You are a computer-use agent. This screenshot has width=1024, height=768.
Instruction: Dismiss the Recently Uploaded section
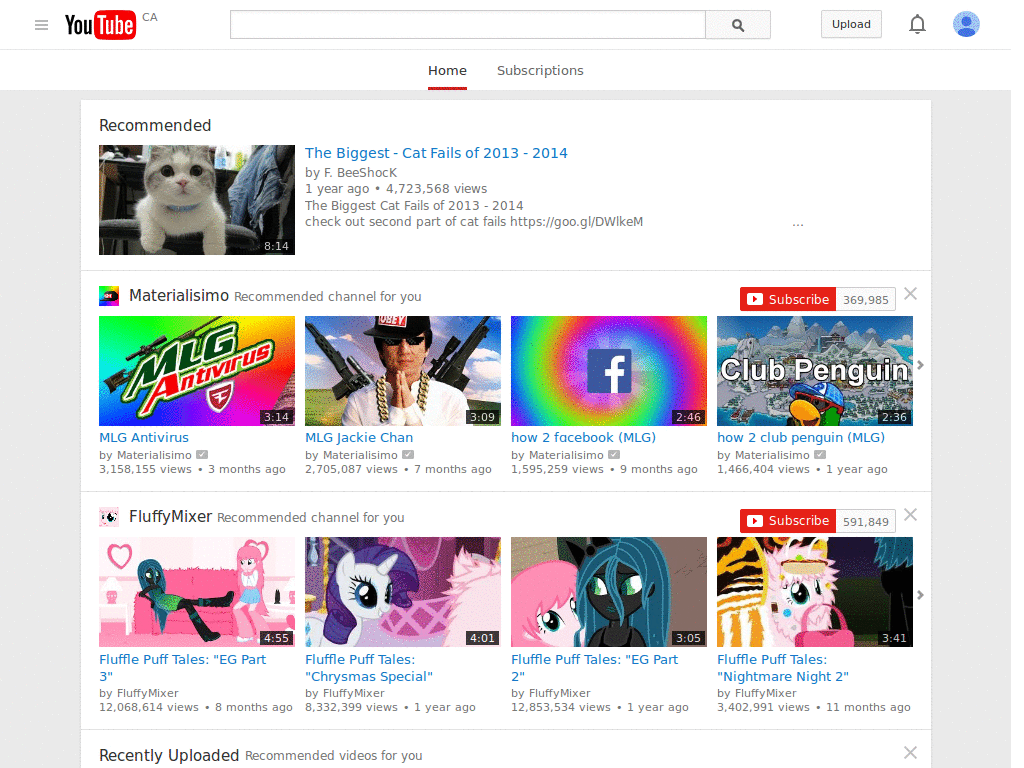pyautogui.click(x=910, y=752)
